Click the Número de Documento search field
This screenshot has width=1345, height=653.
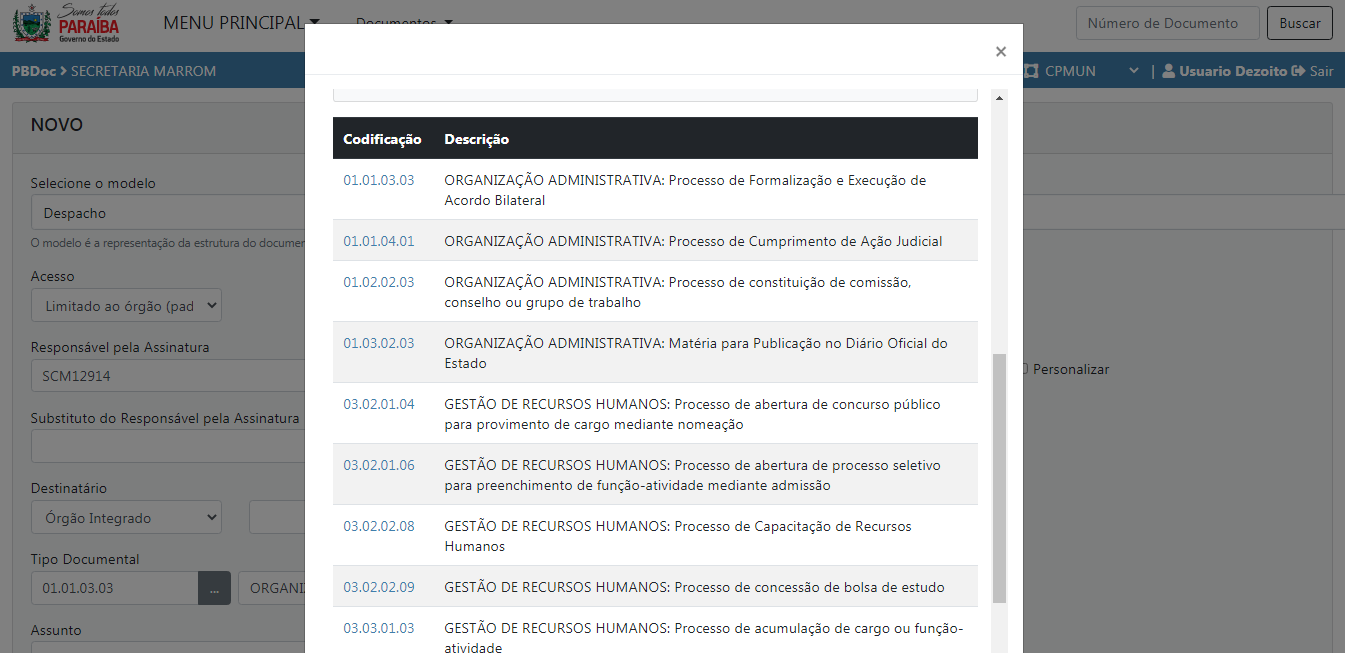pos(1166,23)
